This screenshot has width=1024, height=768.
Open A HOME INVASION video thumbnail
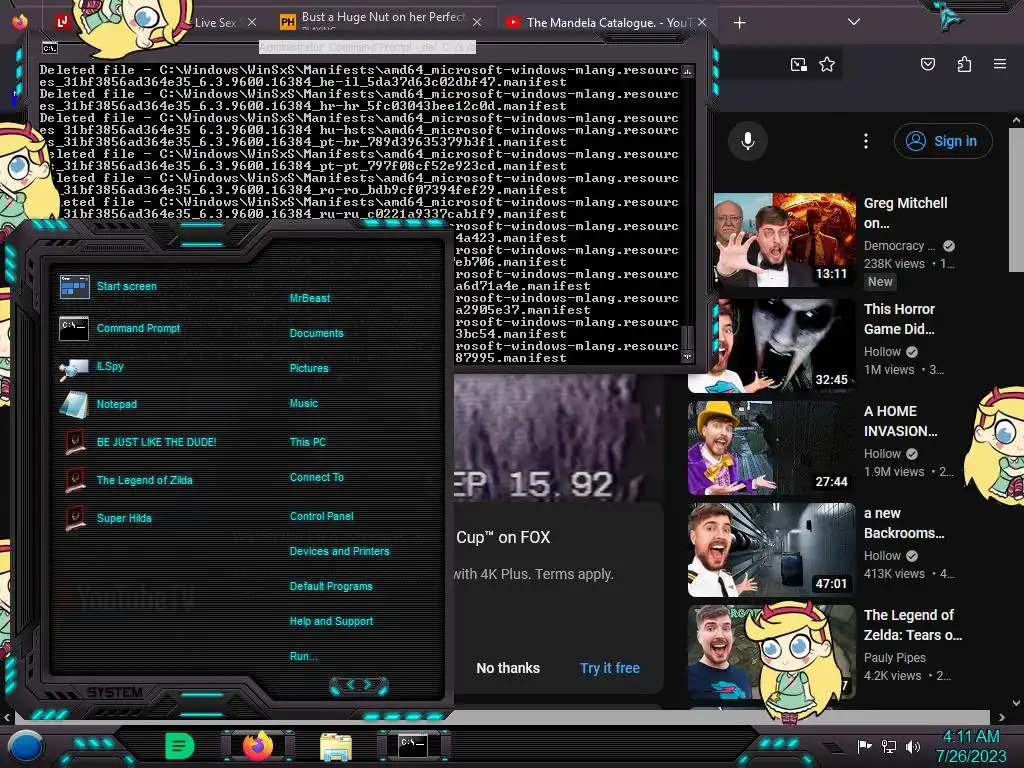point(771,448)
